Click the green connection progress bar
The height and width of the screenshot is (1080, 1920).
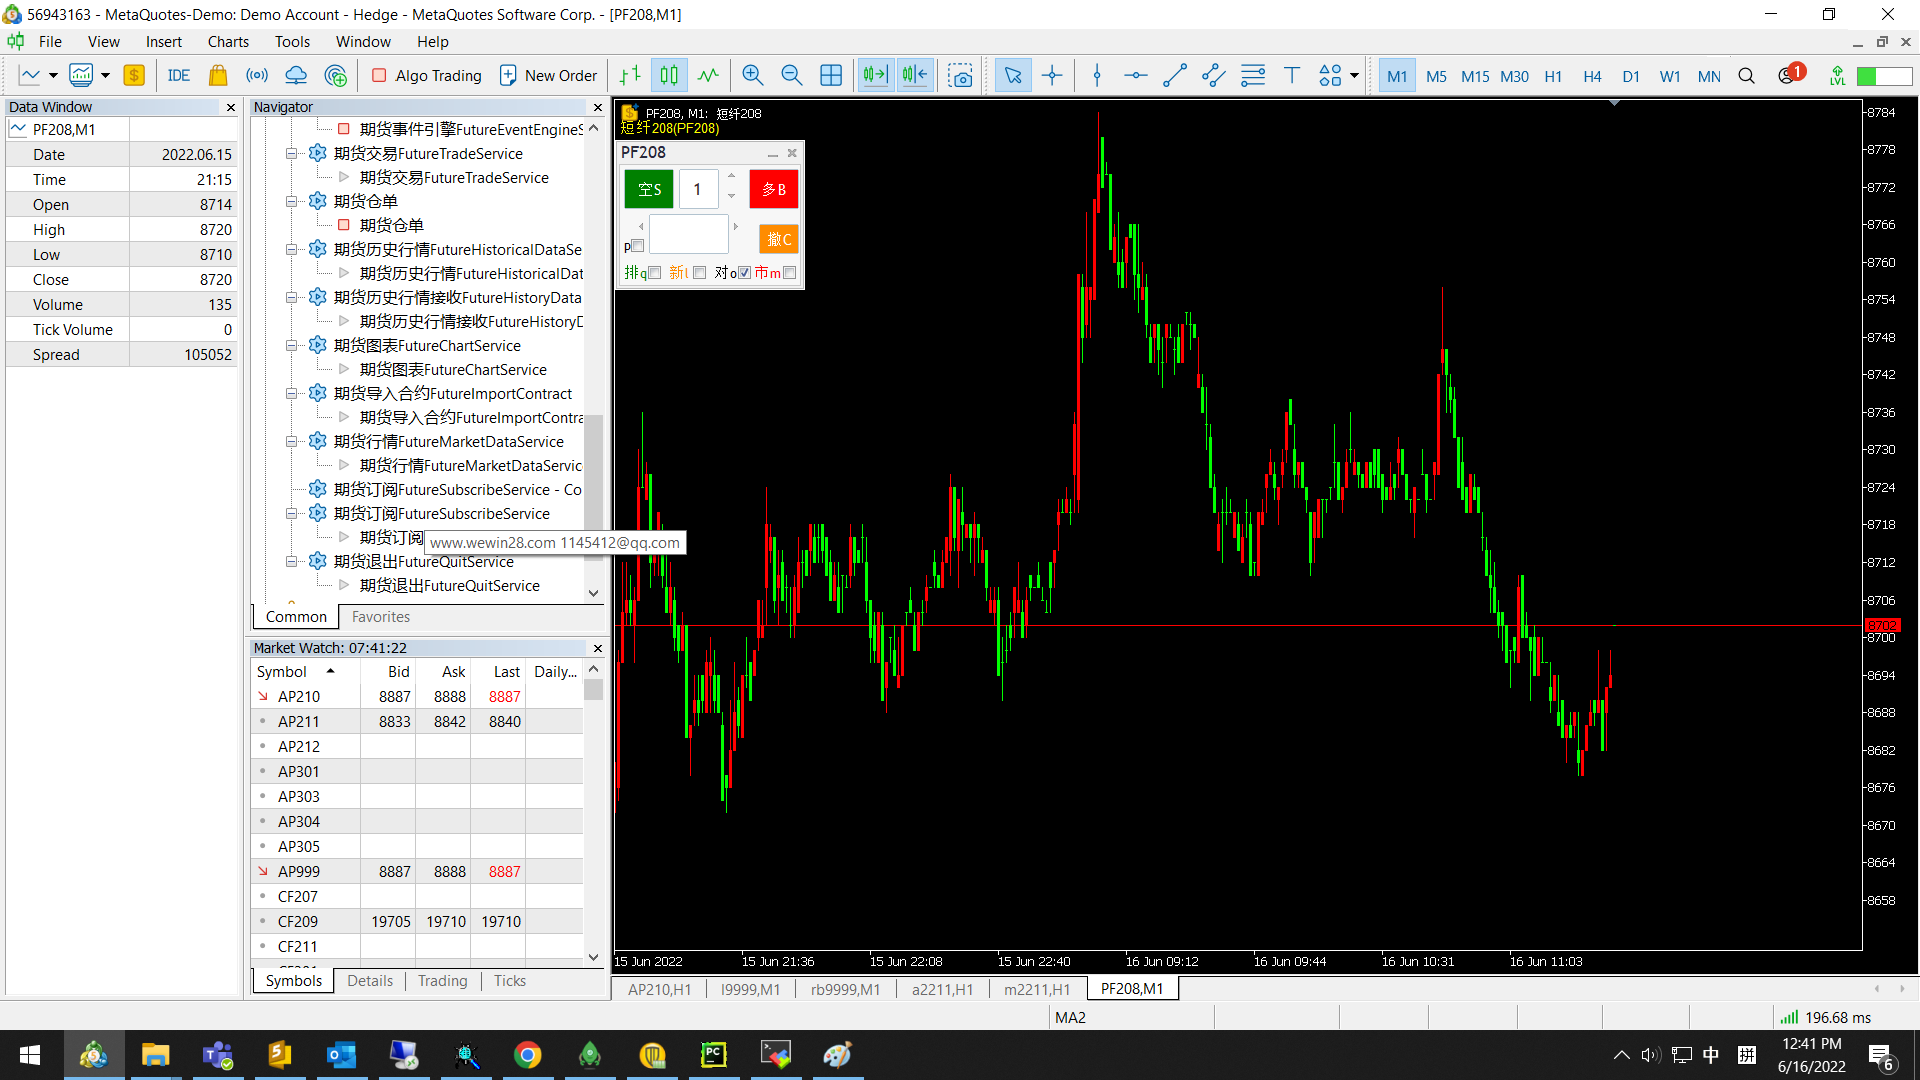pyautogui.click(x=1884, y=76)
